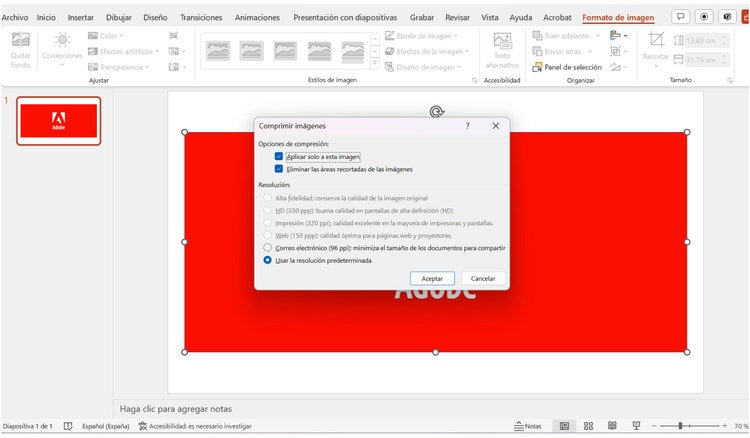Switch to Normal view icon
Viewport: 750px width, 438px height.
coord(564,426)
